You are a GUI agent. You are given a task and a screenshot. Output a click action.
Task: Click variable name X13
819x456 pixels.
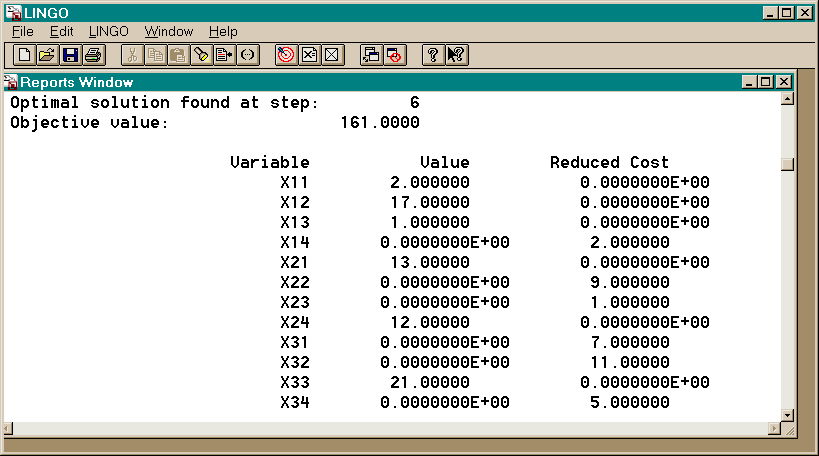coord(295,223)
